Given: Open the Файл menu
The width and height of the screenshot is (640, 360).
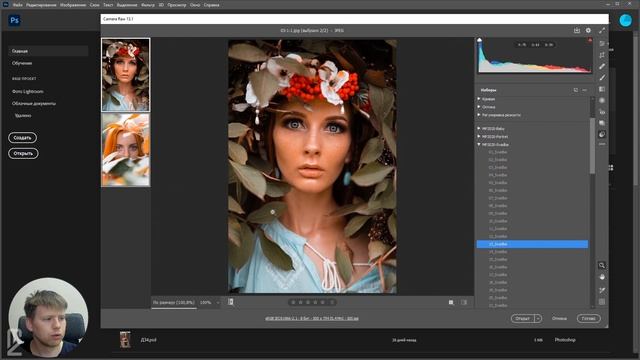Looking at the screenshot, I should tap(18, 5).
